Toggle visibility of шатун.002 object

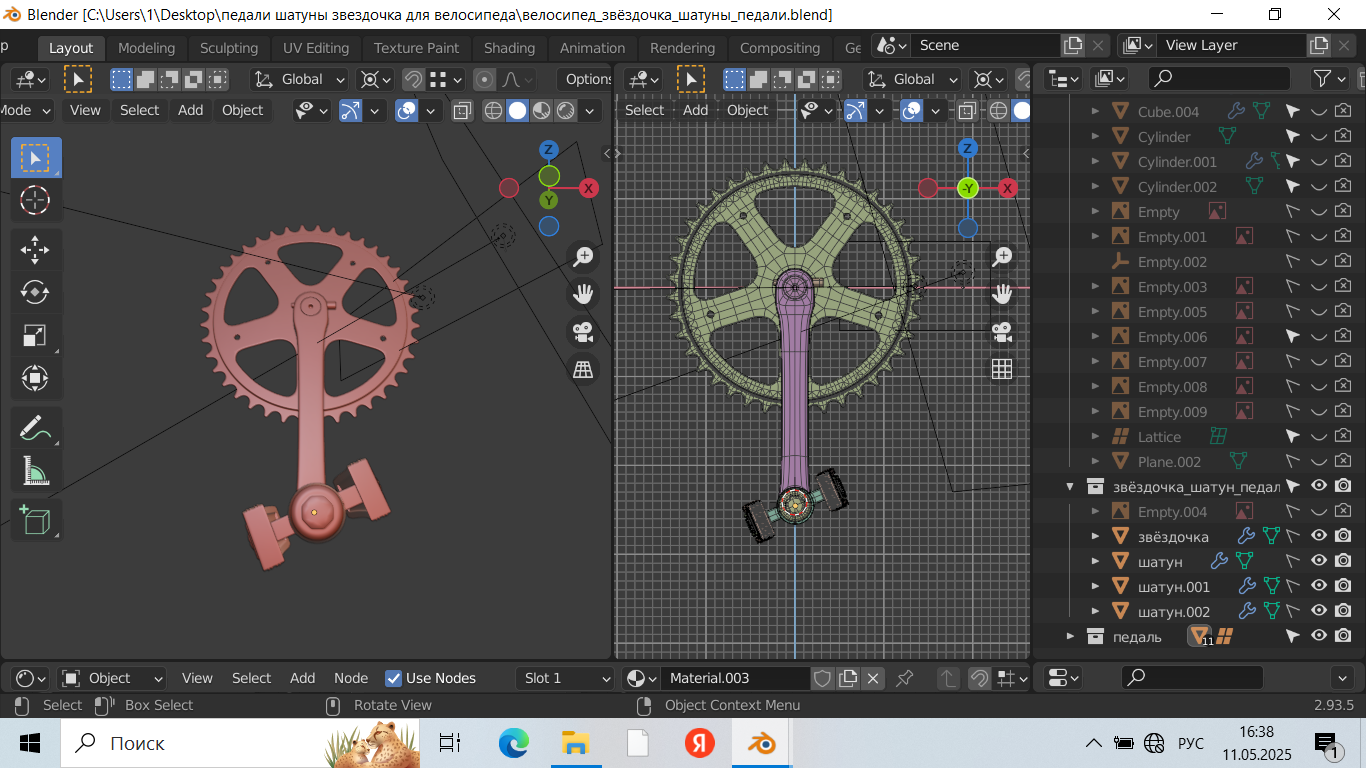point(1319,611)
